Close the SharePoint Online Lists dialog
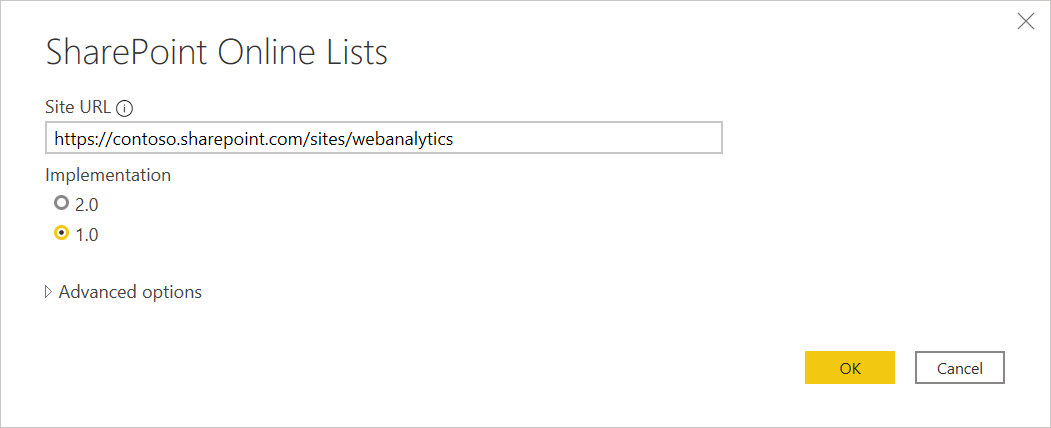Screen dimensions: 1051x428 pyautogui.click(x=1026, y=21)
